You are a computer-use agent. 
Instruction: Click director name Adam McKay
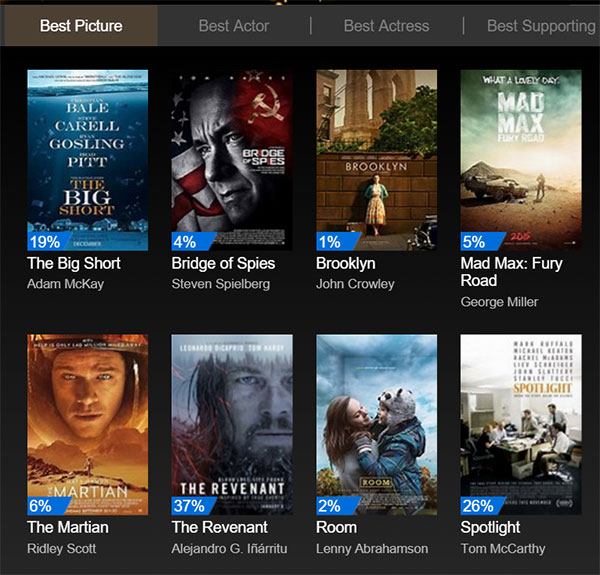(65, 284)
